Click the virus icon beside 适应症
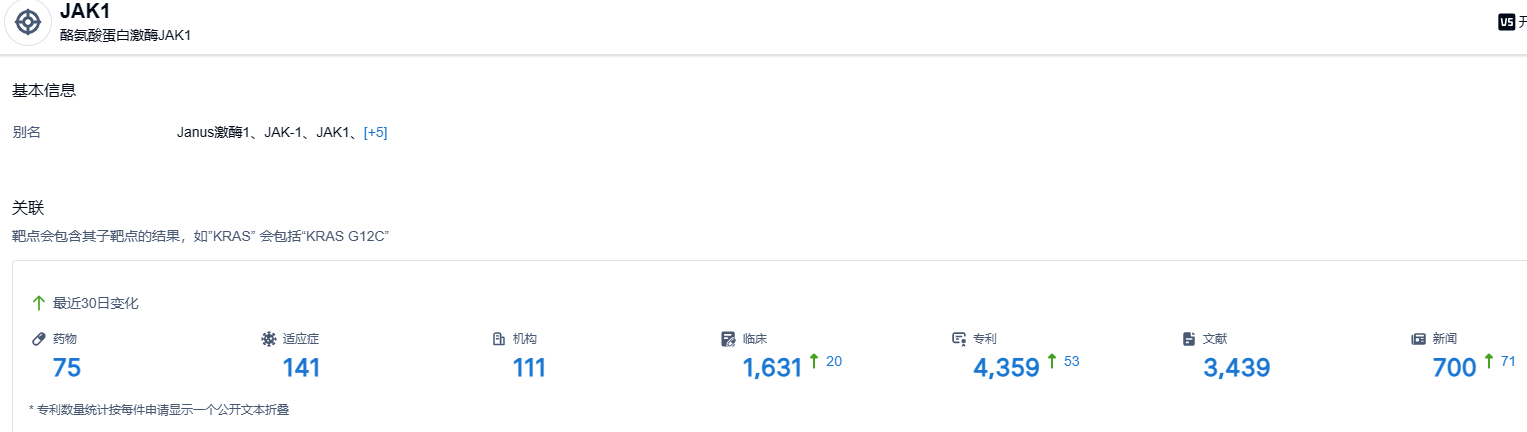1527x432 pixels. 268,339
